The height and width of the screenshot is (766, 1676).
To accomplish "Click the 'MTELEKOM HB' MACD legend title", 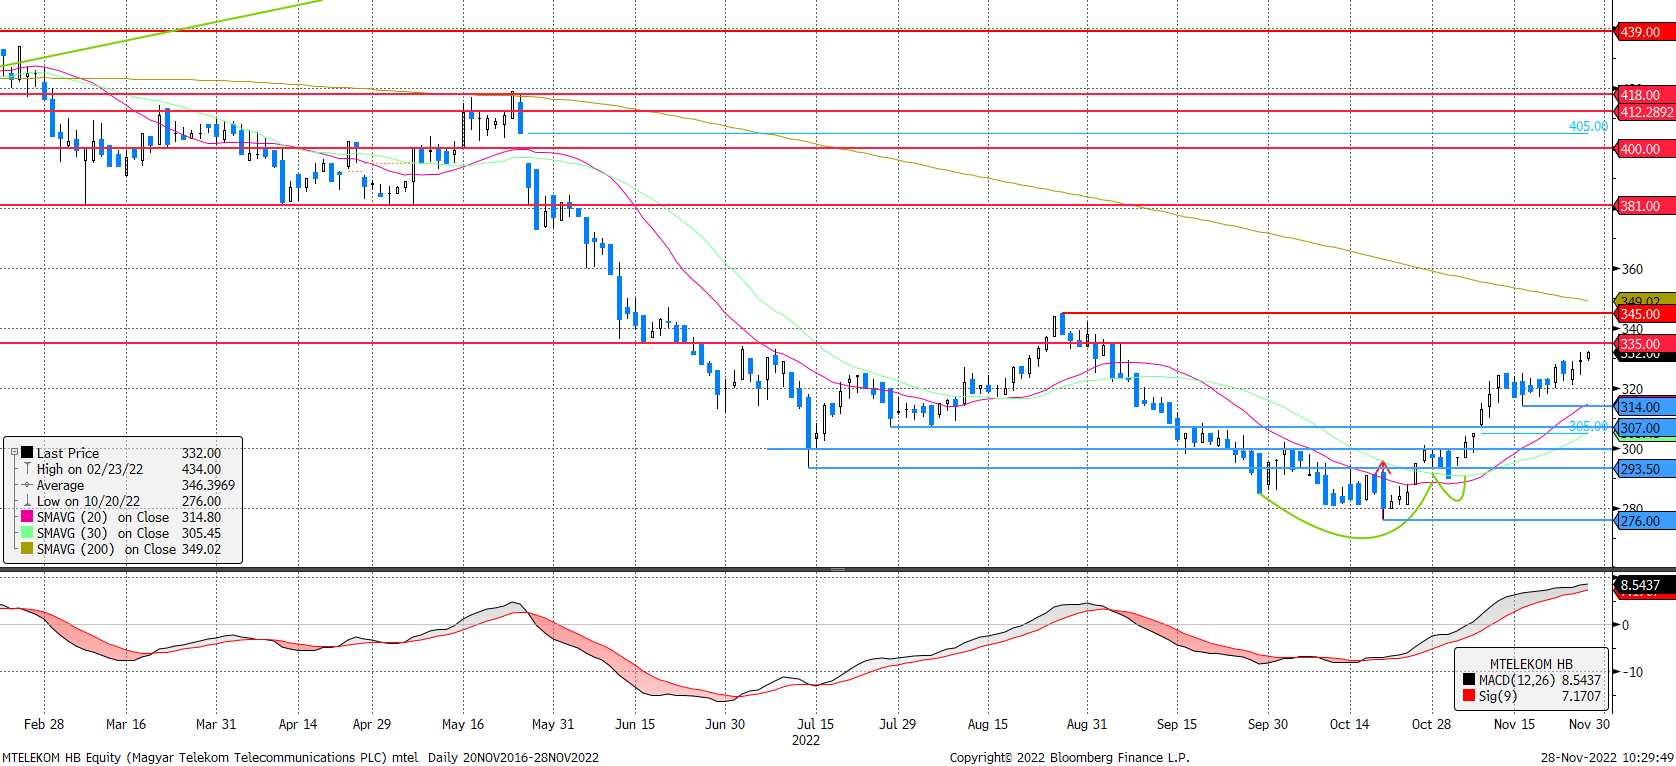I will (x=1531, y=664).
